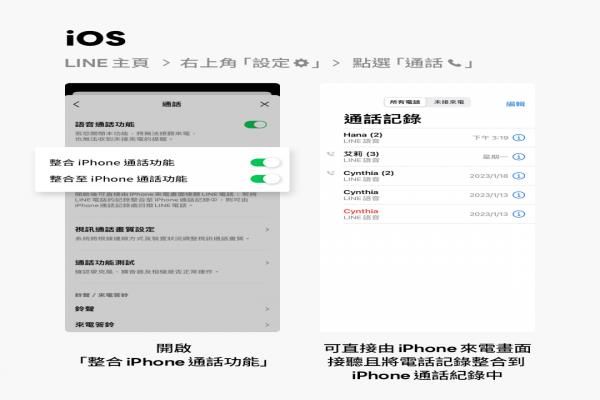This screenshot has height=400, width=600.
Task: Expand the 鈴聲 row chevron
Action: point(267,309)
